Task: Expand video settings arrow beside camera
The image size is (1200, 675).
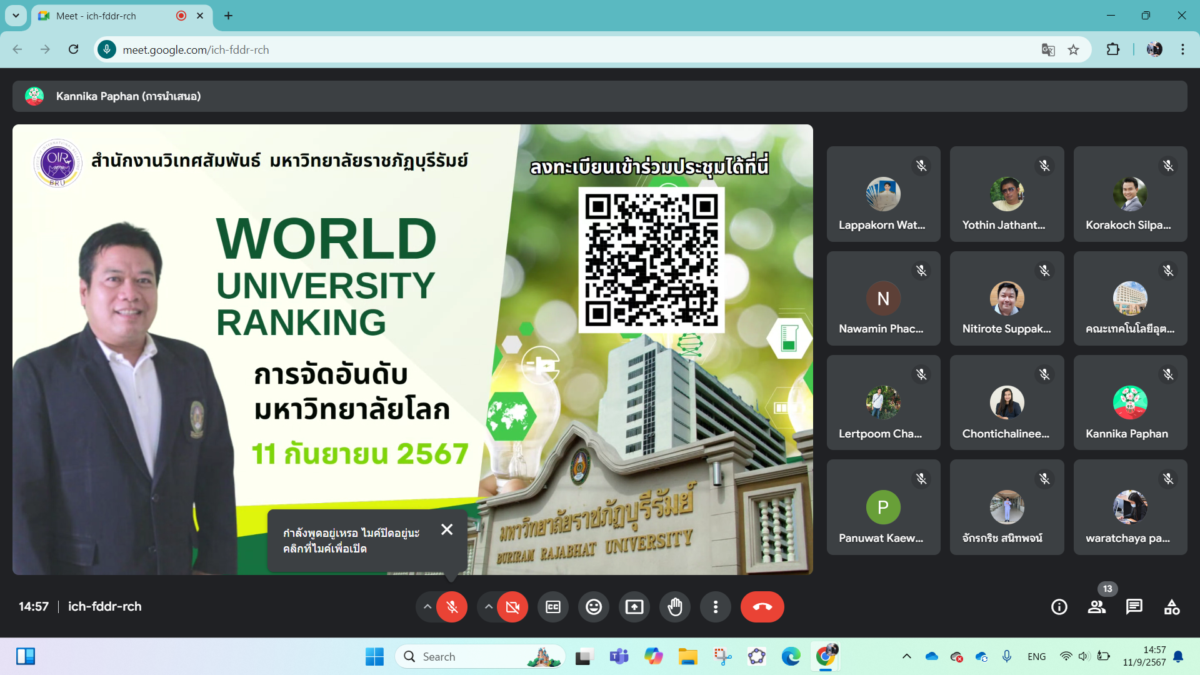Action: point(488,606)
